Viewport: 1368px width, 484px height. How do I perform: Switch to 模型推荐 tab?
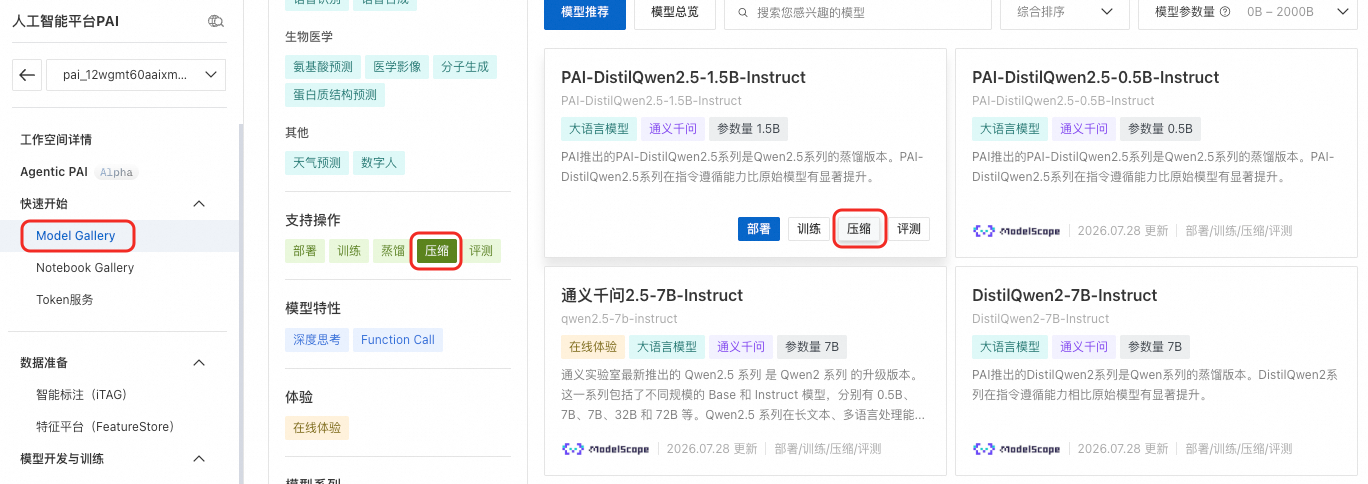(585, 13)
